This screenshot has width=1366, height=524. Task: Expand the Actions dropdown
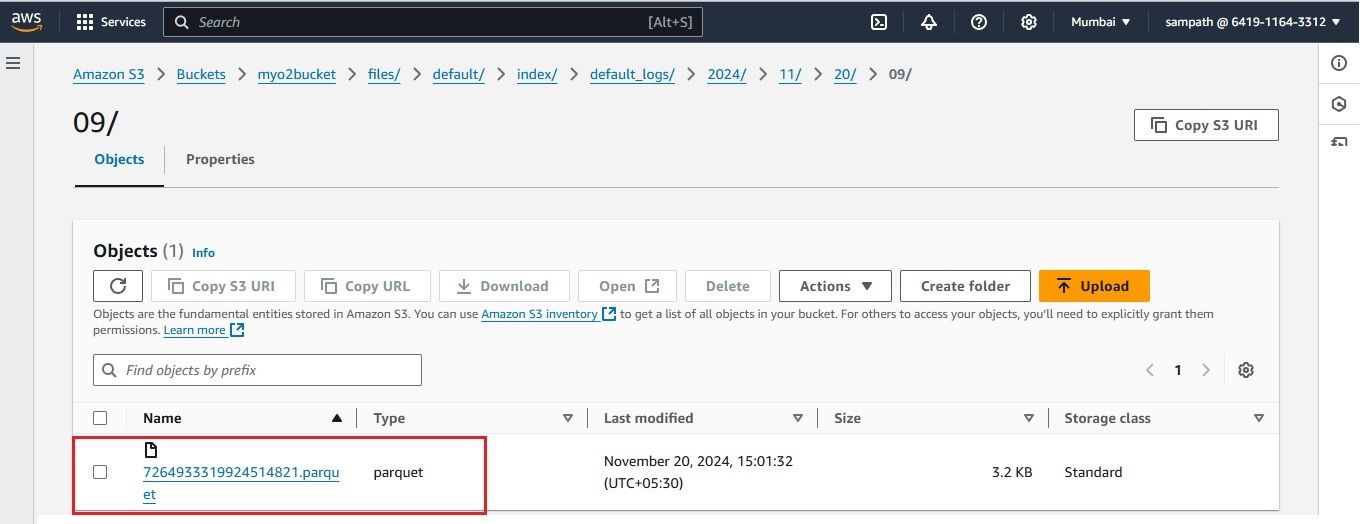pyautogui.click(x=836, y=286)
